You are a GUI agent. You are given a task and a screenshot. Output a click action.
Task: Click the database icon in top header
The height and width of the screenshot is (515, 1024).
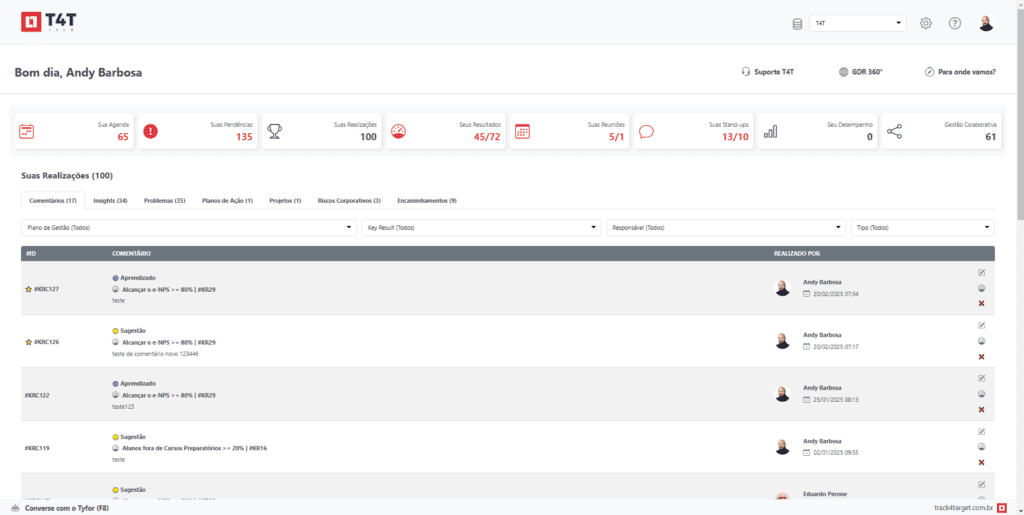[797, 23]
